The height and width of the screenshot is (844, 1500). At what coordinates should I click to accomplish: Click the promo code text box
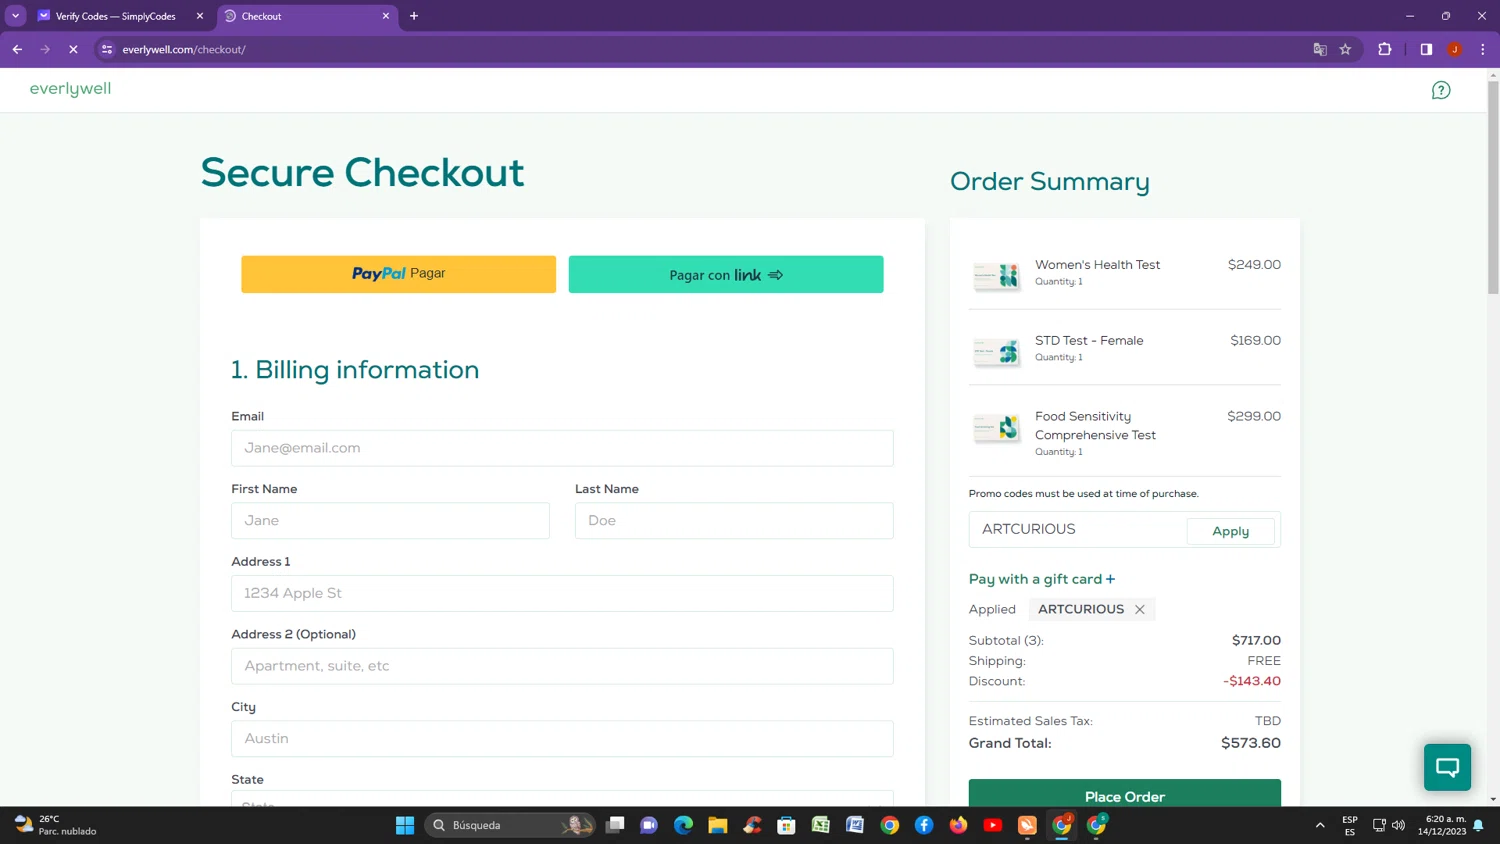point(1077,530)
